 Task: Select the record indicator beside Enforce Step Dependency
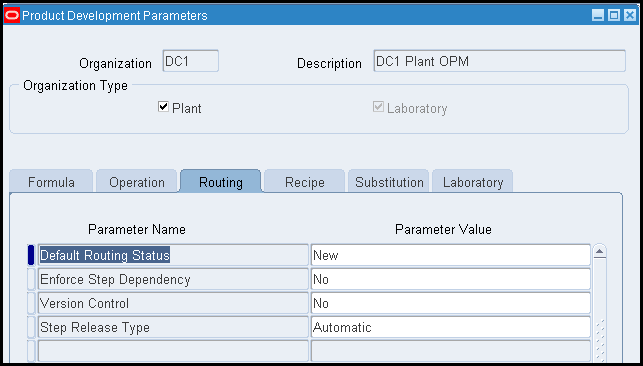31,280
